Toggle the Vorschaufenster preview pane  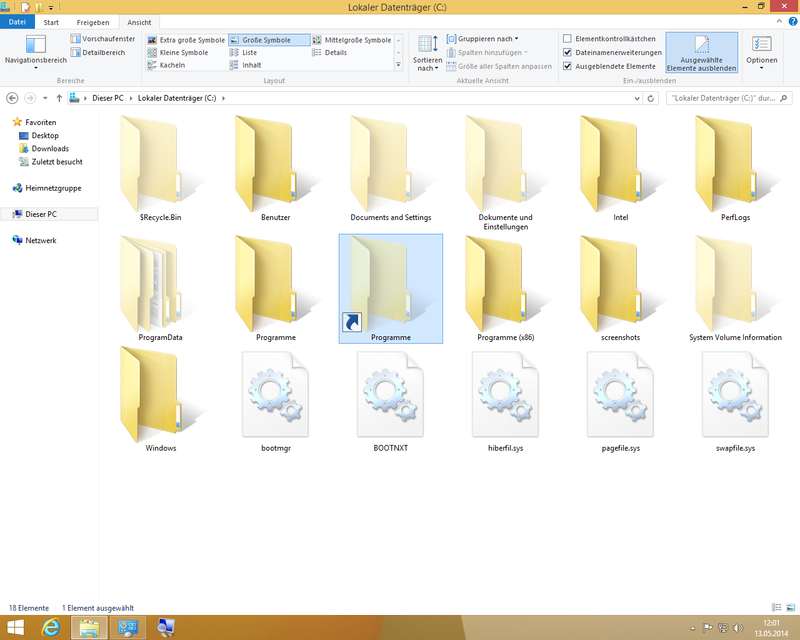103,39
